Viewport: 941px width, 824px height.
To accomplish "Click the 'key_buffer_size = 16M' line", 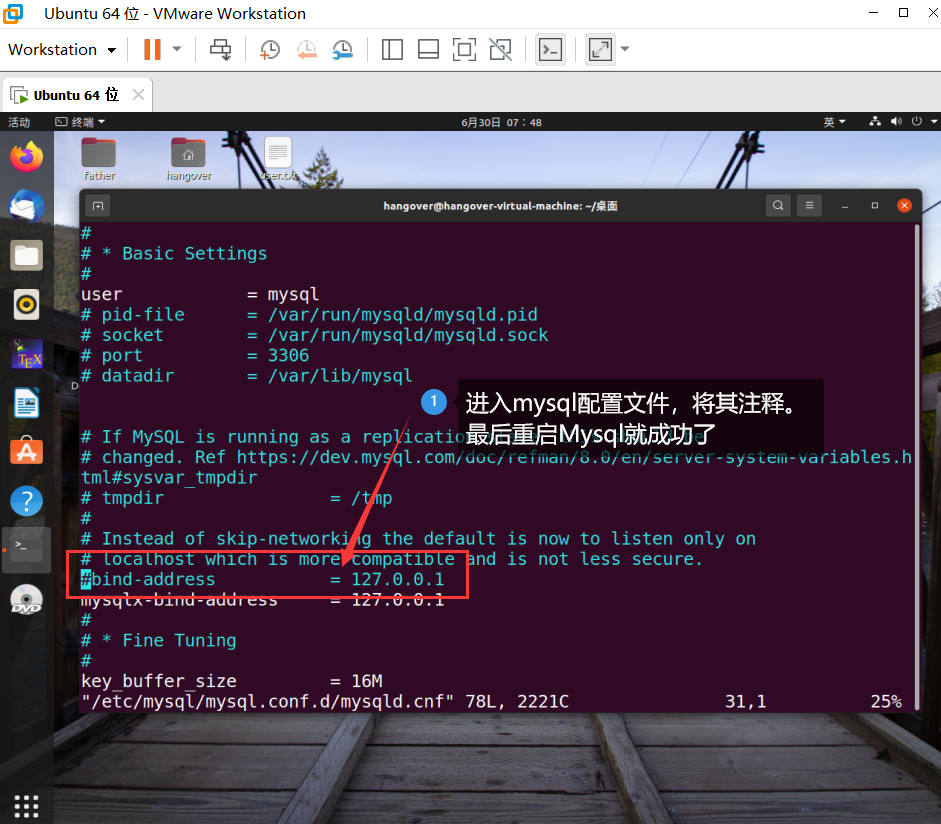I will [232, 682].
